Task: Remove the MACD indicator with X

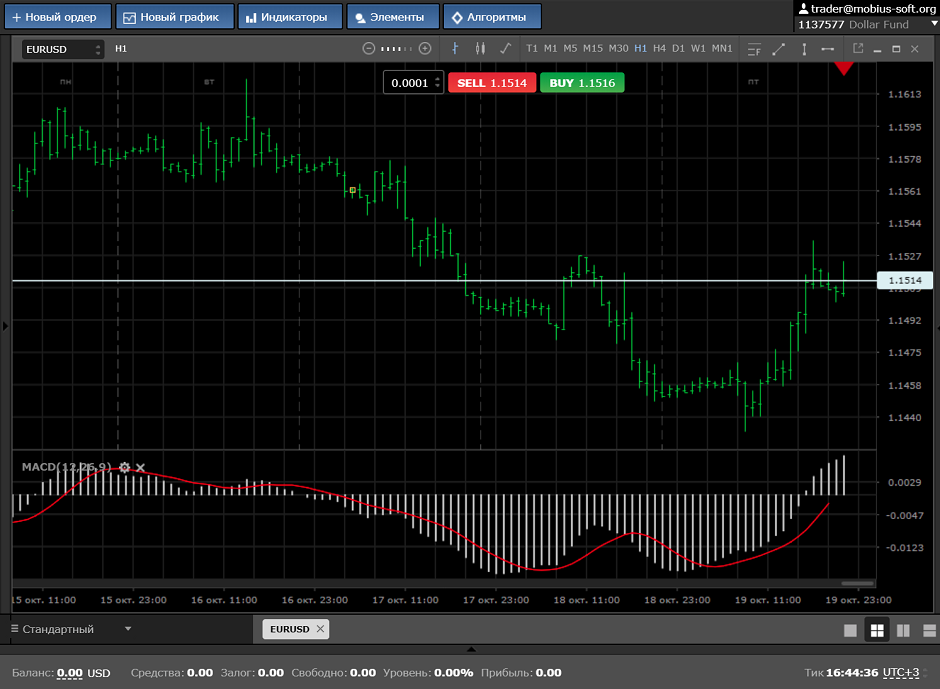Action: coord(140,467)
